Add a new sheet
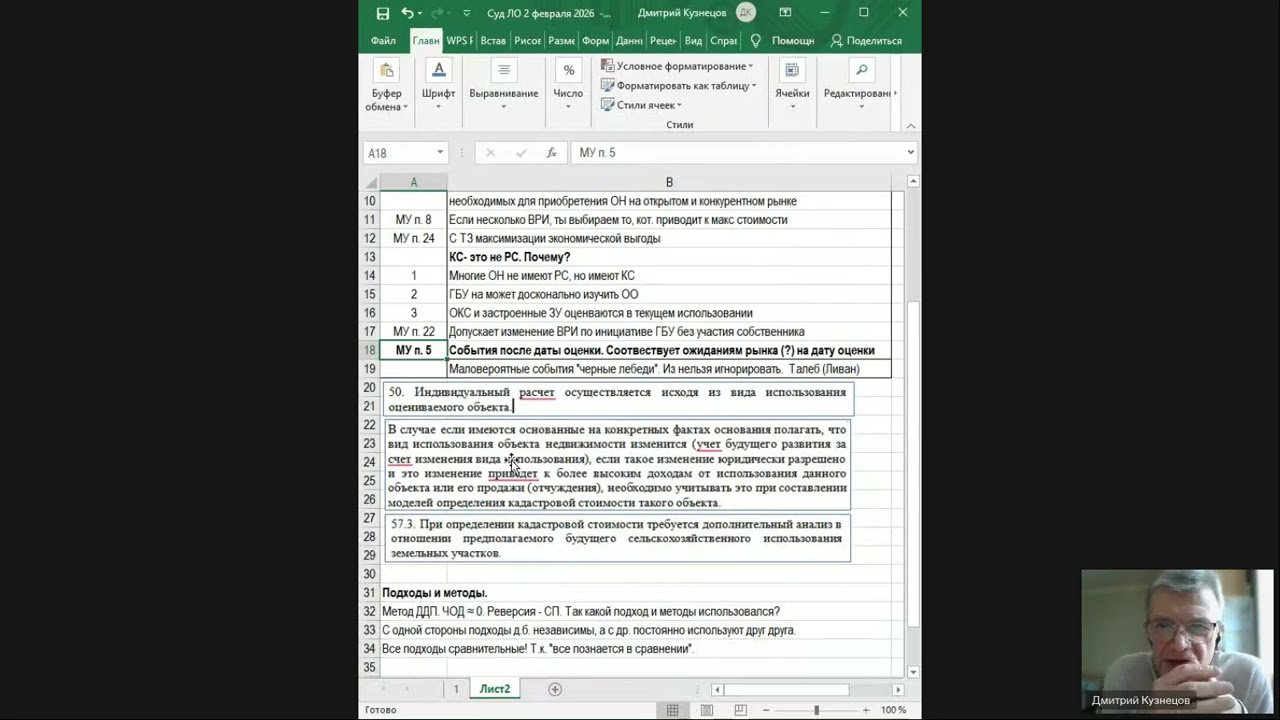 (x=555, y=689)
